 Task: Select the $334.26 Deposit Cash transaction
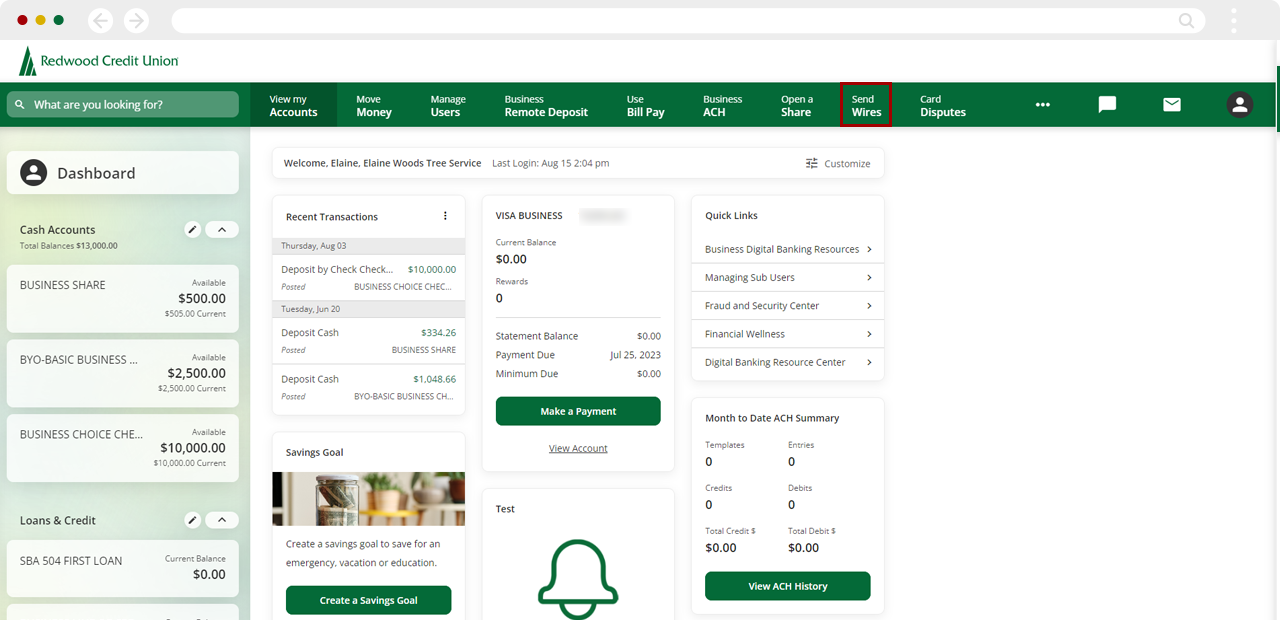click(368, 341)
